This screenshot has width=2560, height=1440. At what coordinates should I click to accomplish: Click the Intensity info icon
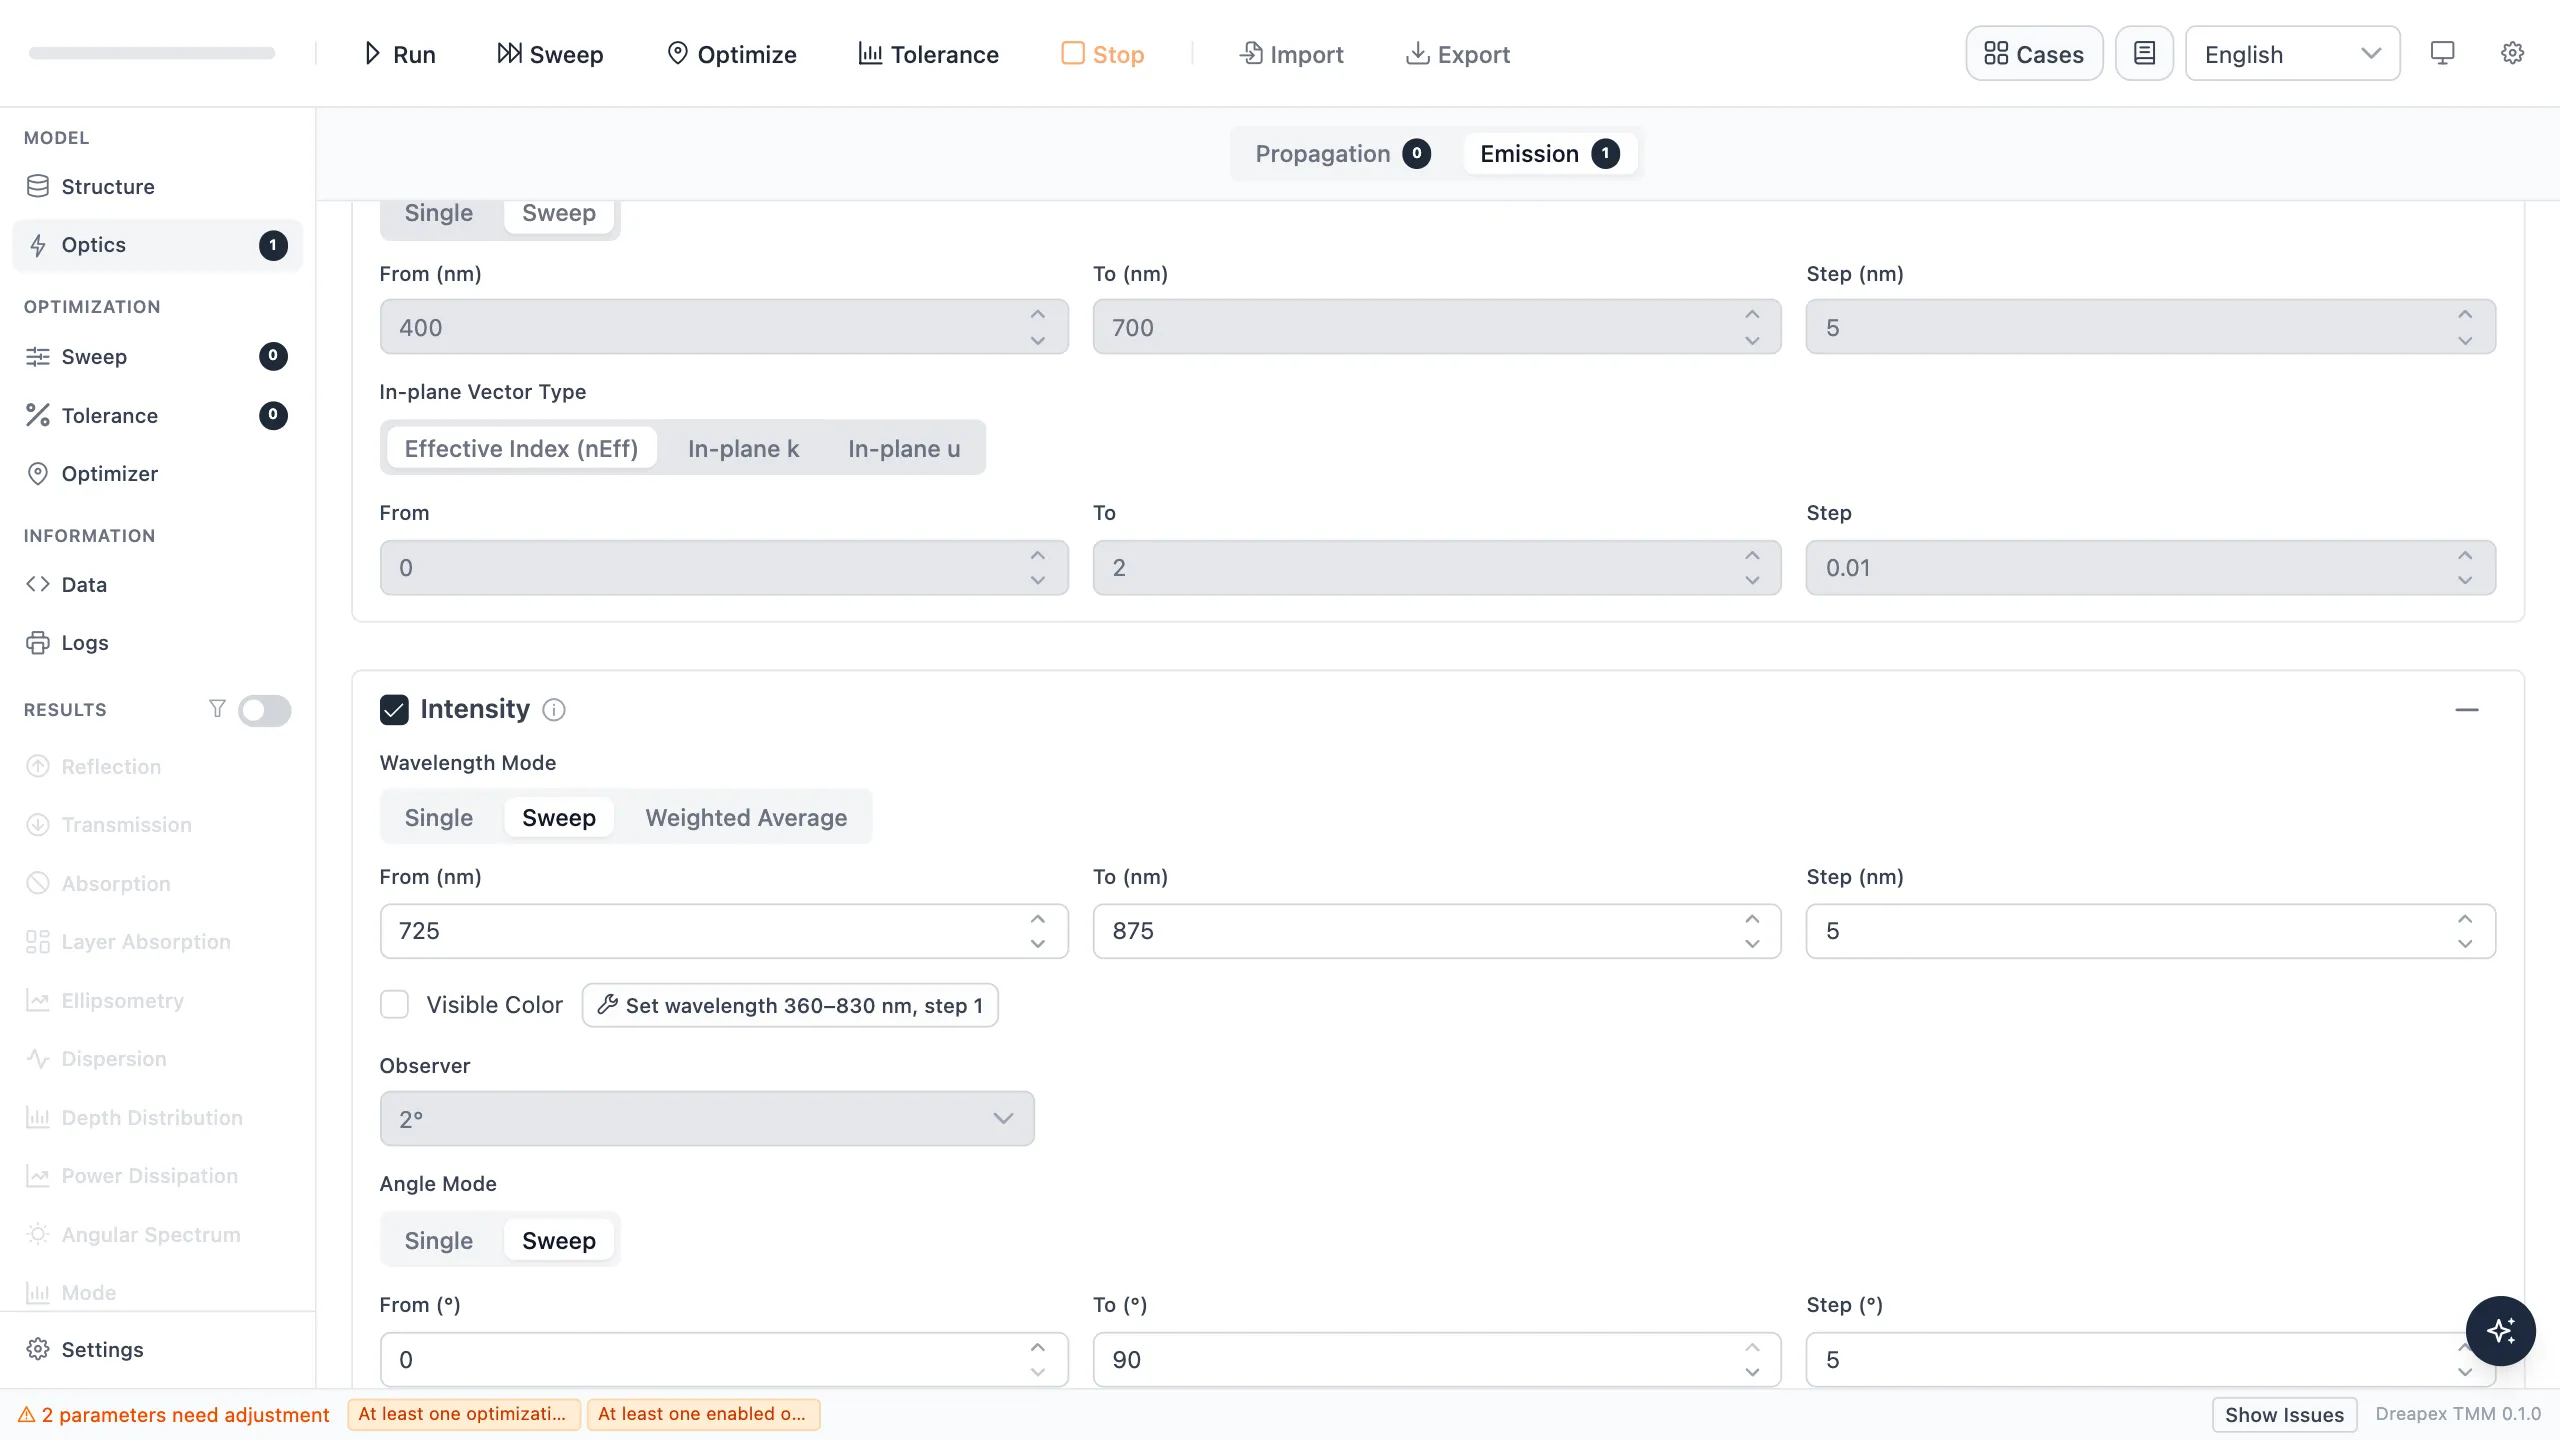pos(554,710)
